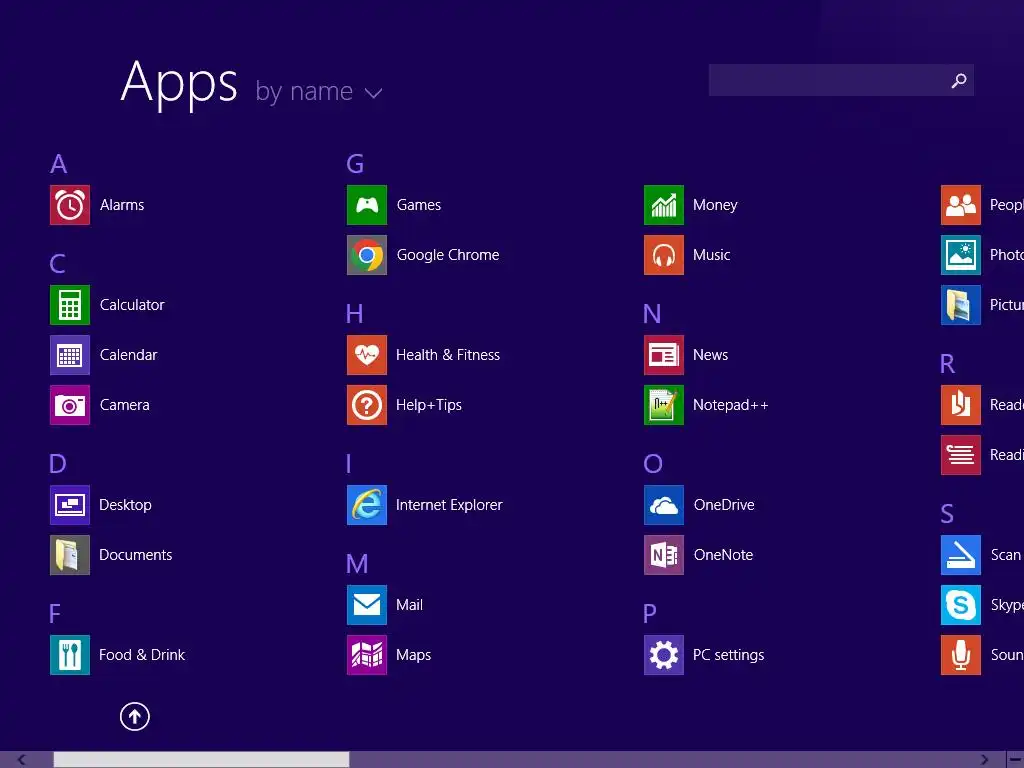Open the Scan app icon
The width and height of the screenshot is (1024, 768).
coord(961,555)
